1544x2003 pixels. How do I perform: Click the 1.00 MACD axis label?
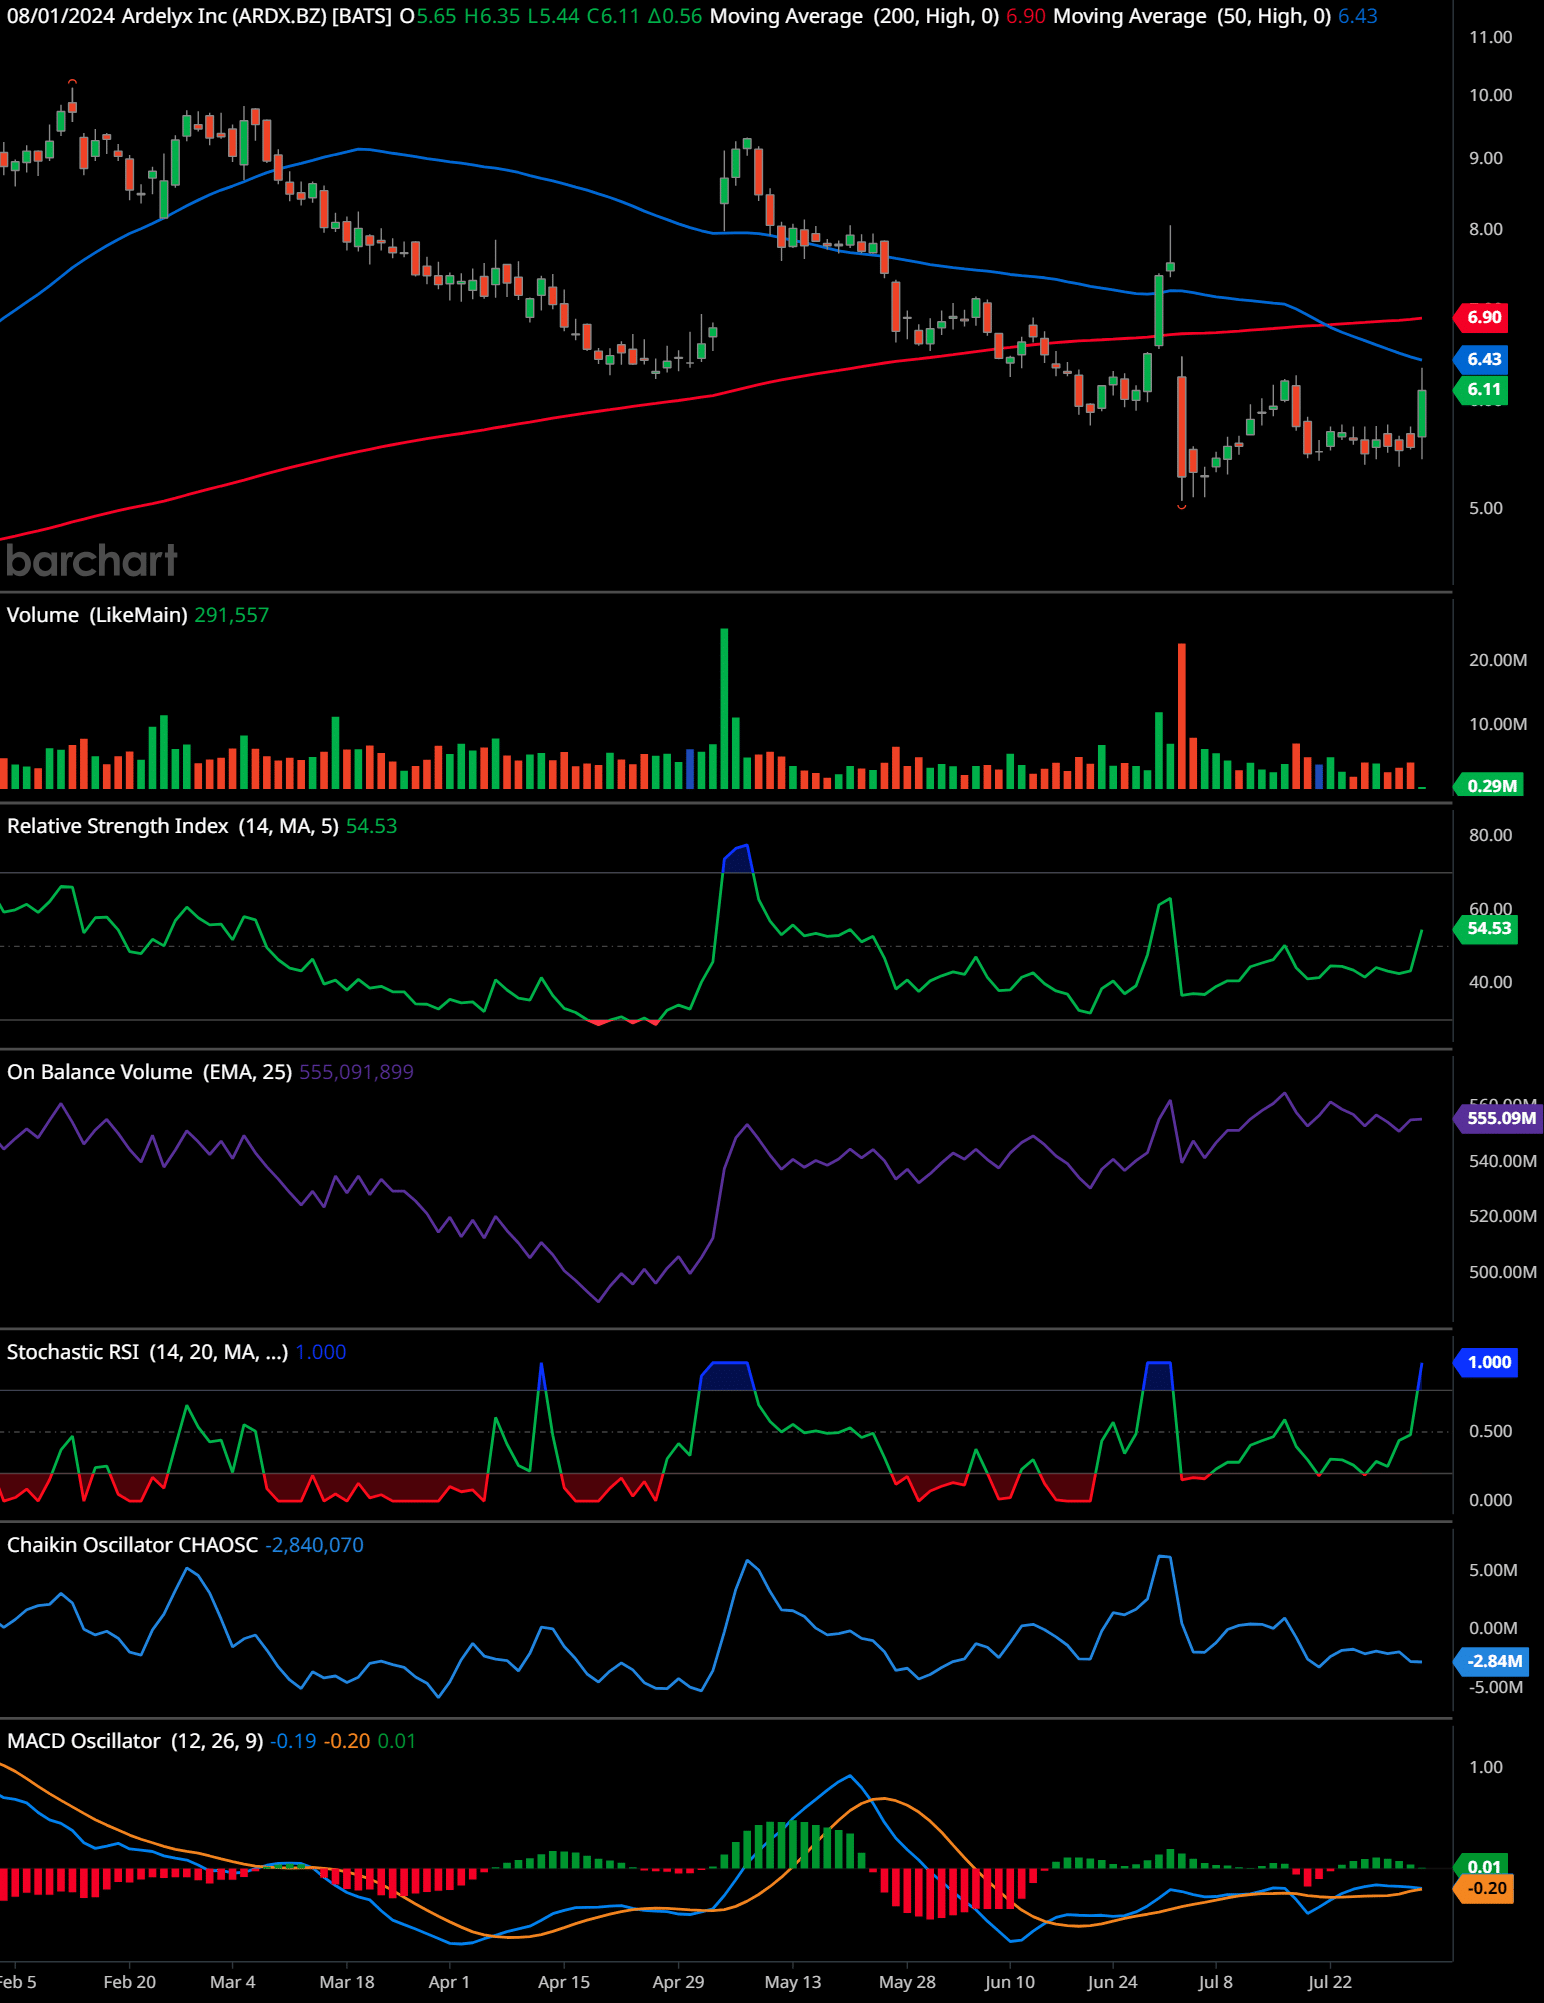pos(1486,1767)
